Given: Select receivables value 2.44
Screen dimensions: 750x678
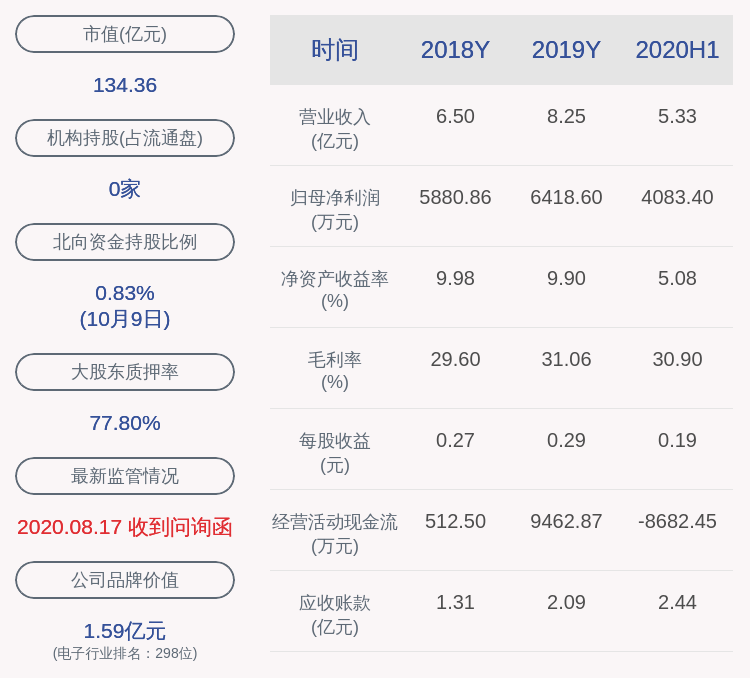Looking at the screenshot, I should point(677,601).
